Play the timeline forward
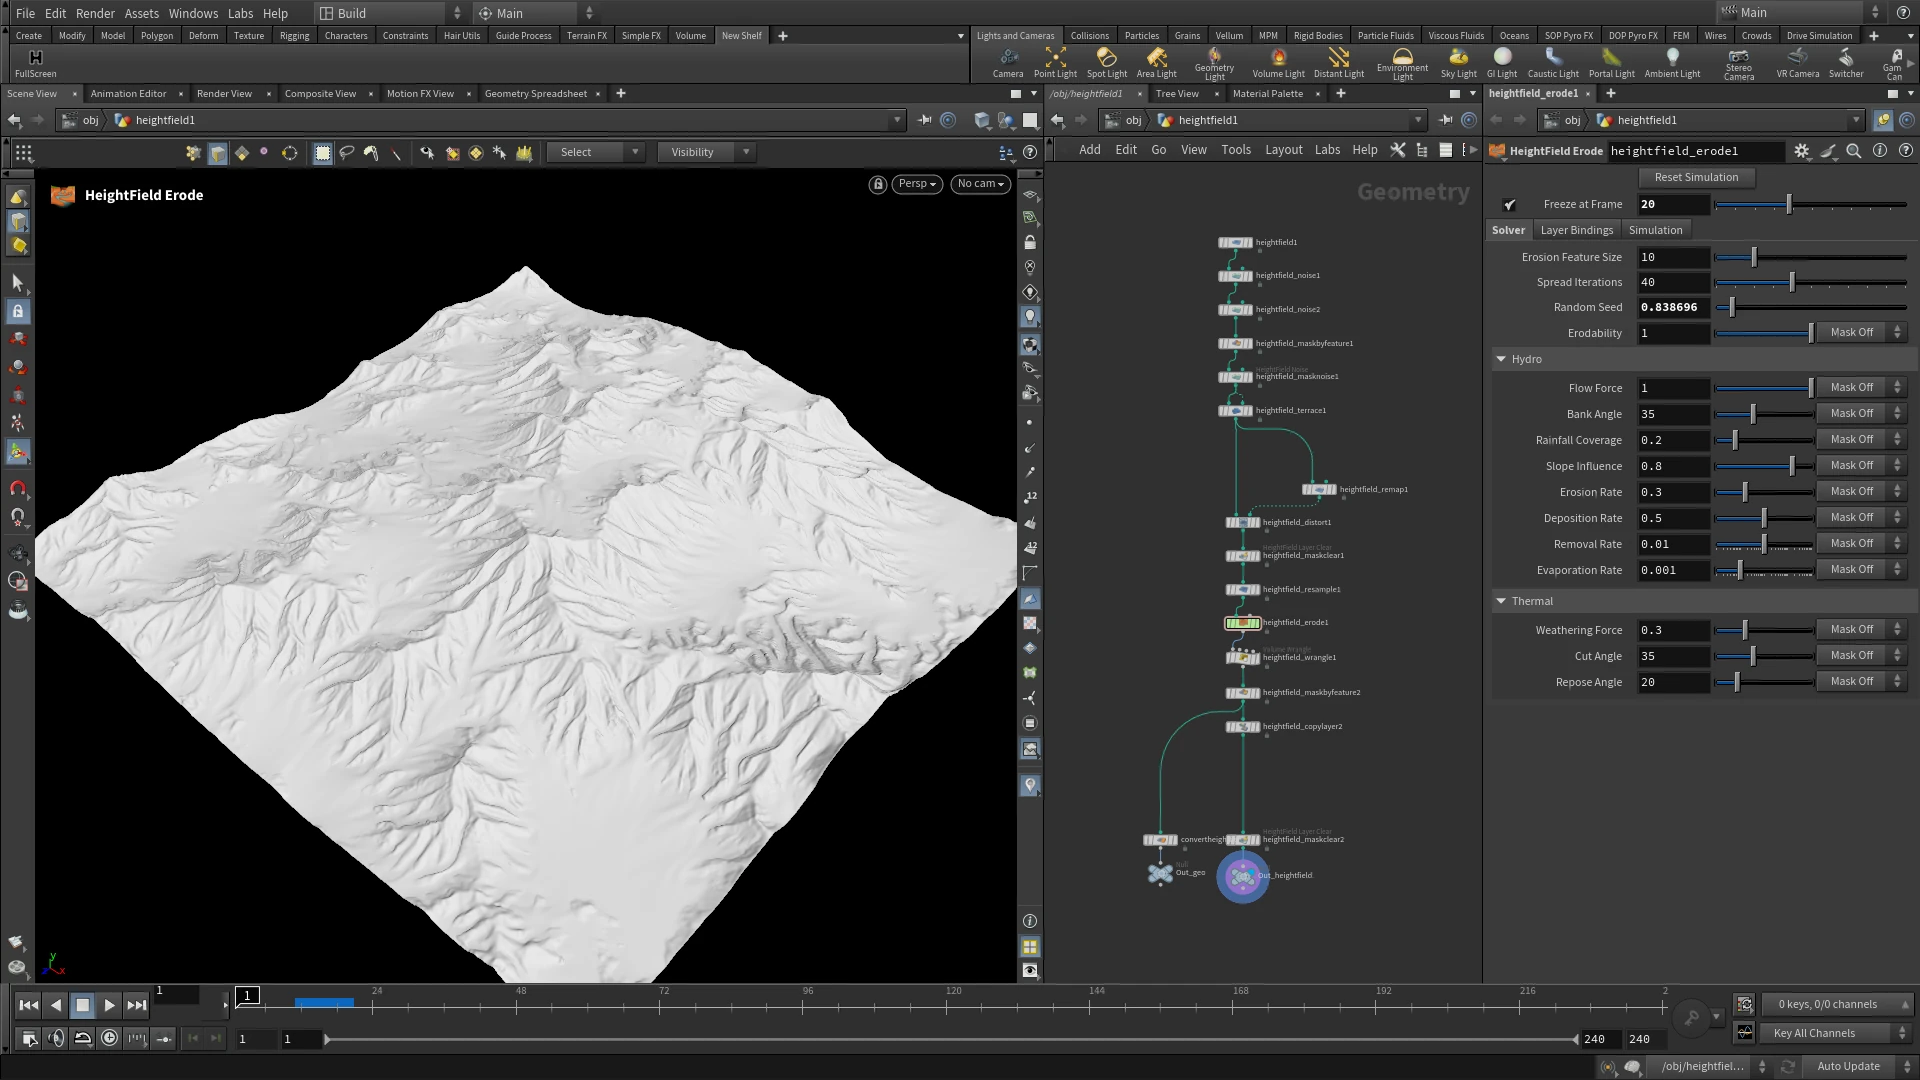The width and height of the screenshot is (1920, 1080). click(x=110, y=1005)
